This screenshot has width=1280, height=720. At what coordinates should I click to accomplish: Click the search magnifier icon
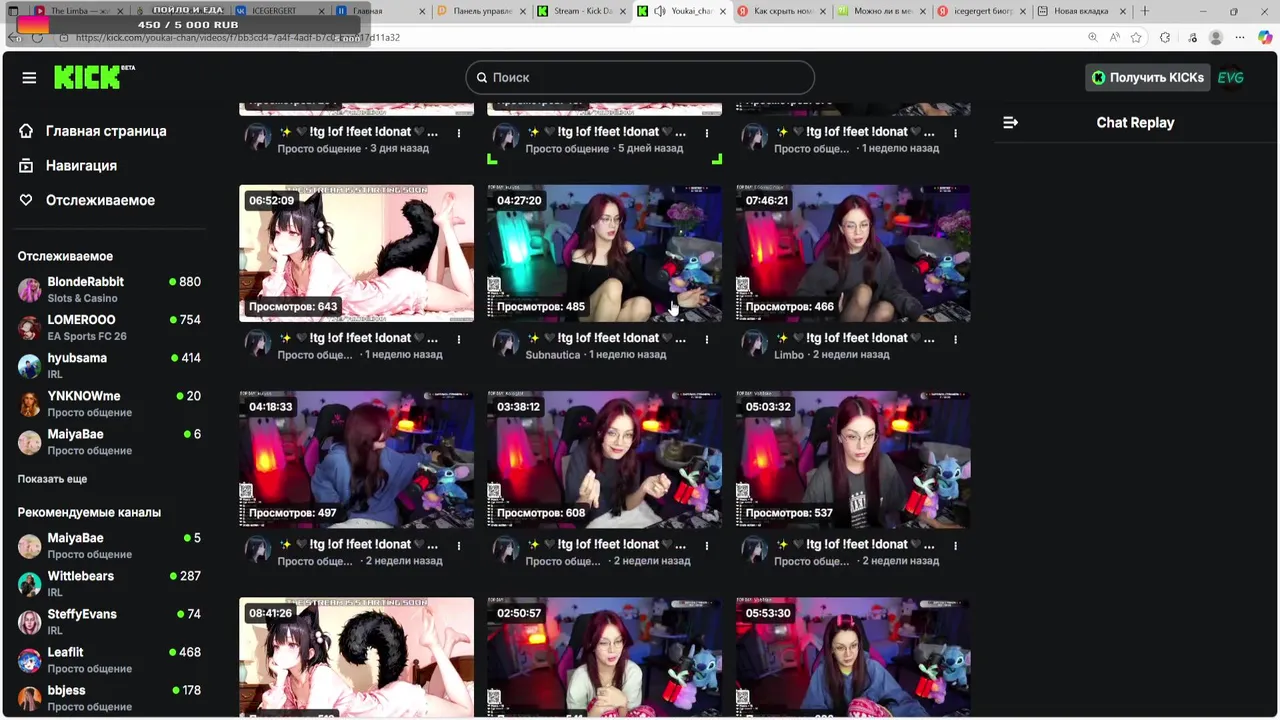pyautogui.click(x=482, y=77)
